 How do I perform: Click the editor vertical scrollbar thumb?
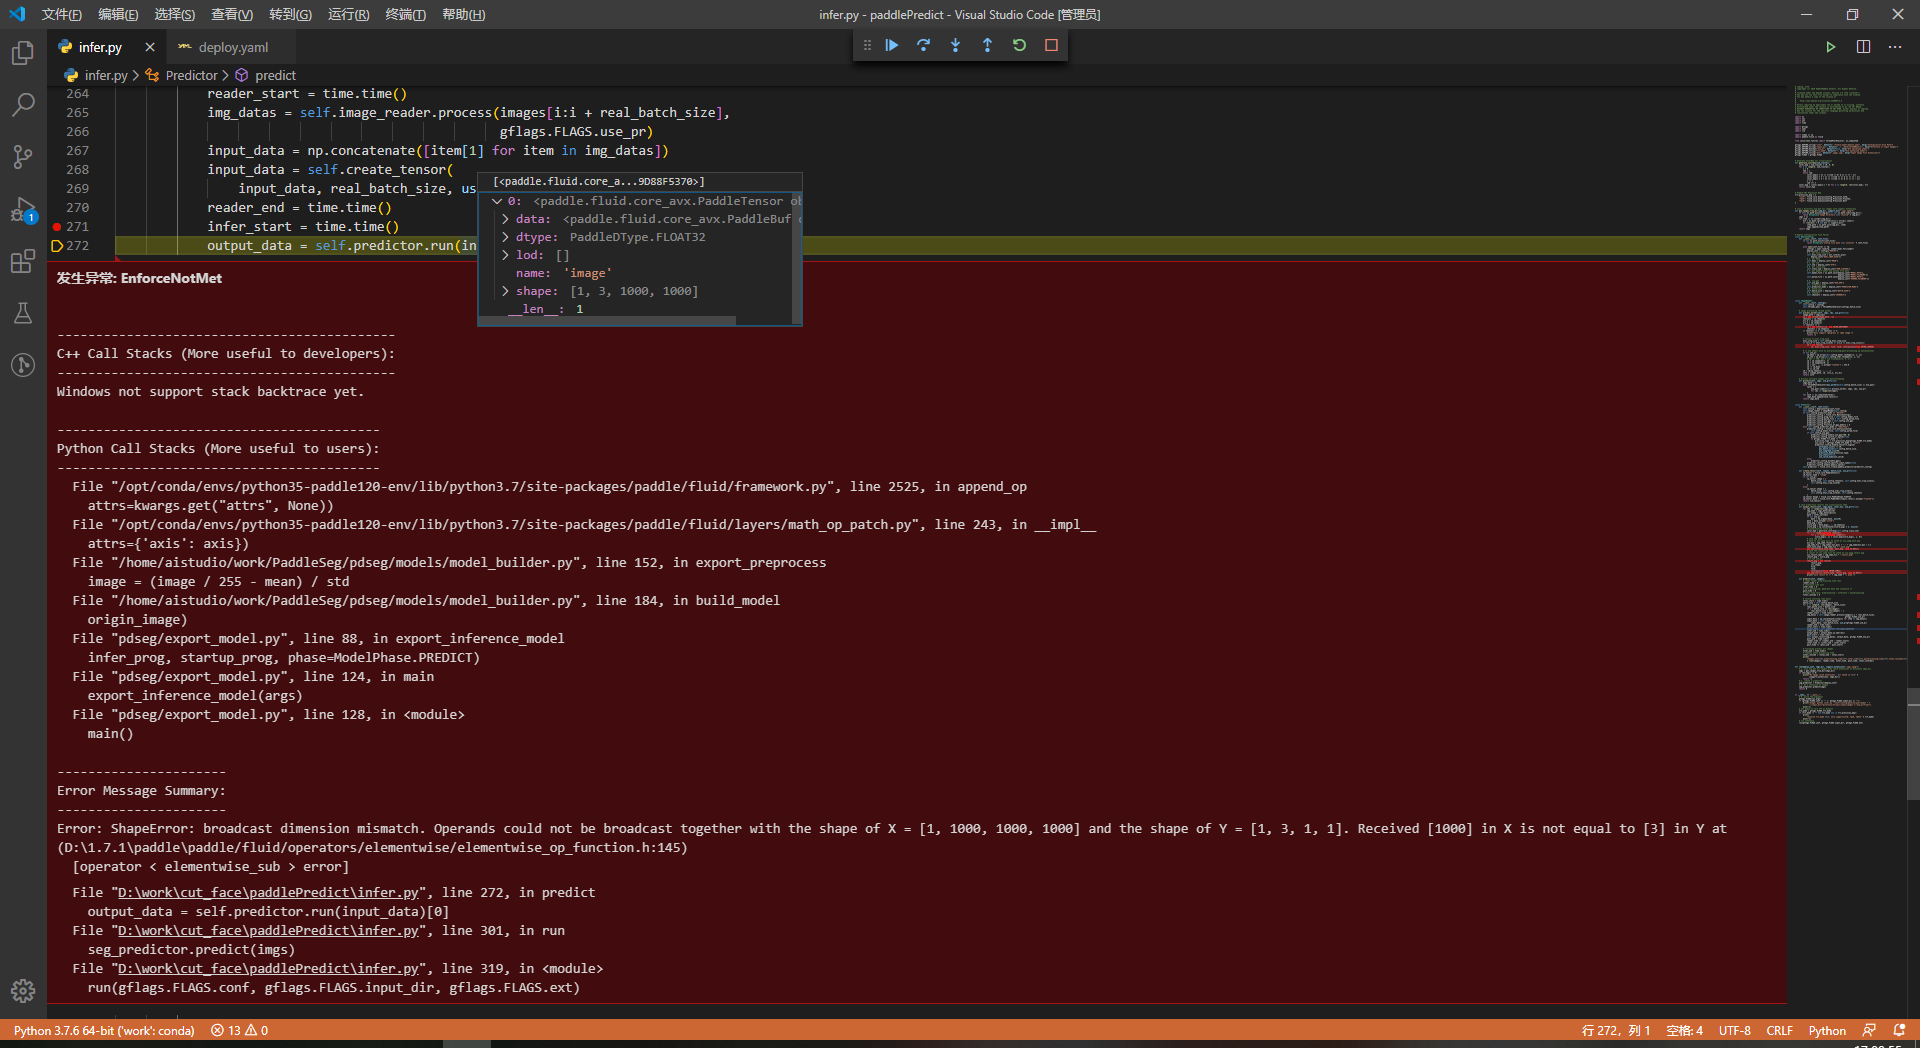click(1913, 744)
